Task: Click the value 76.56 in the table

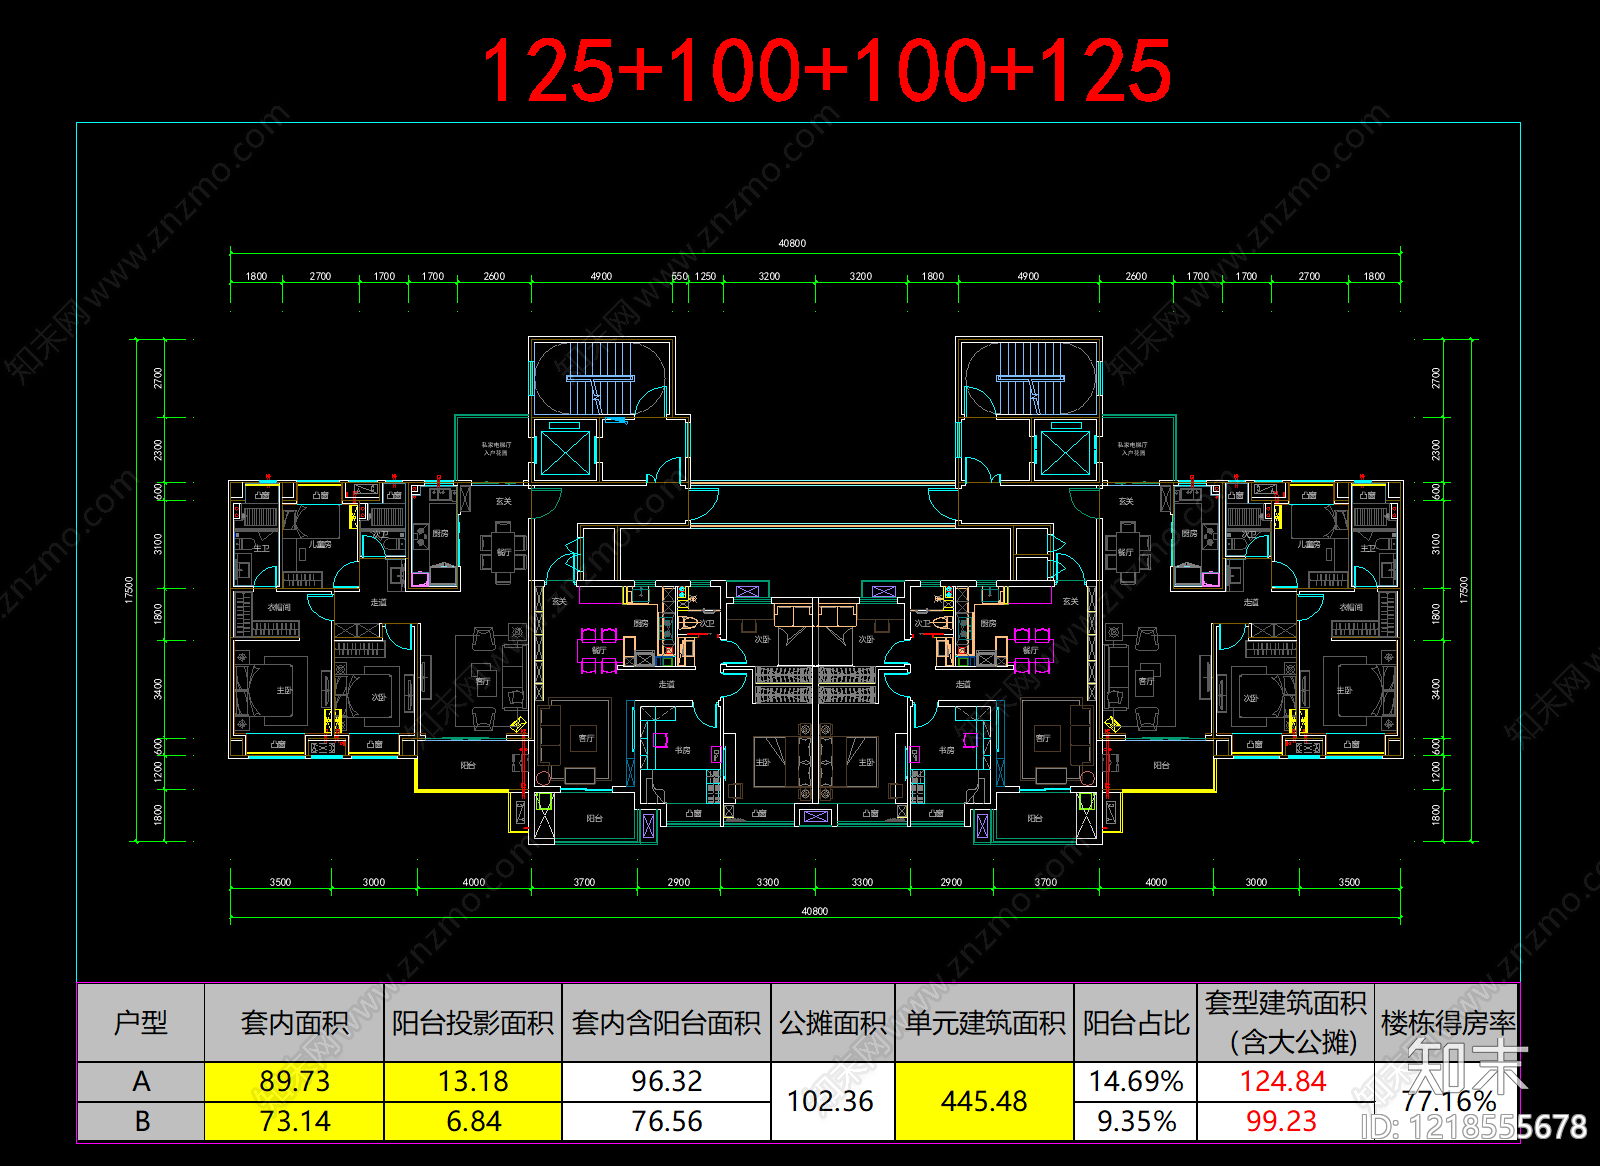Action: (x=667, y=1122)
